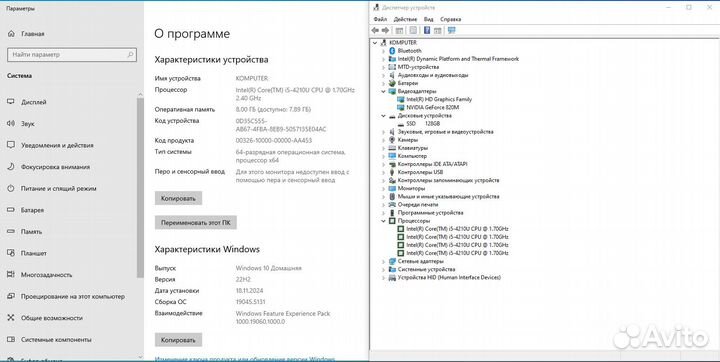Expand the Камеры node
The image size is (720, 362).
tap(383, 140)
